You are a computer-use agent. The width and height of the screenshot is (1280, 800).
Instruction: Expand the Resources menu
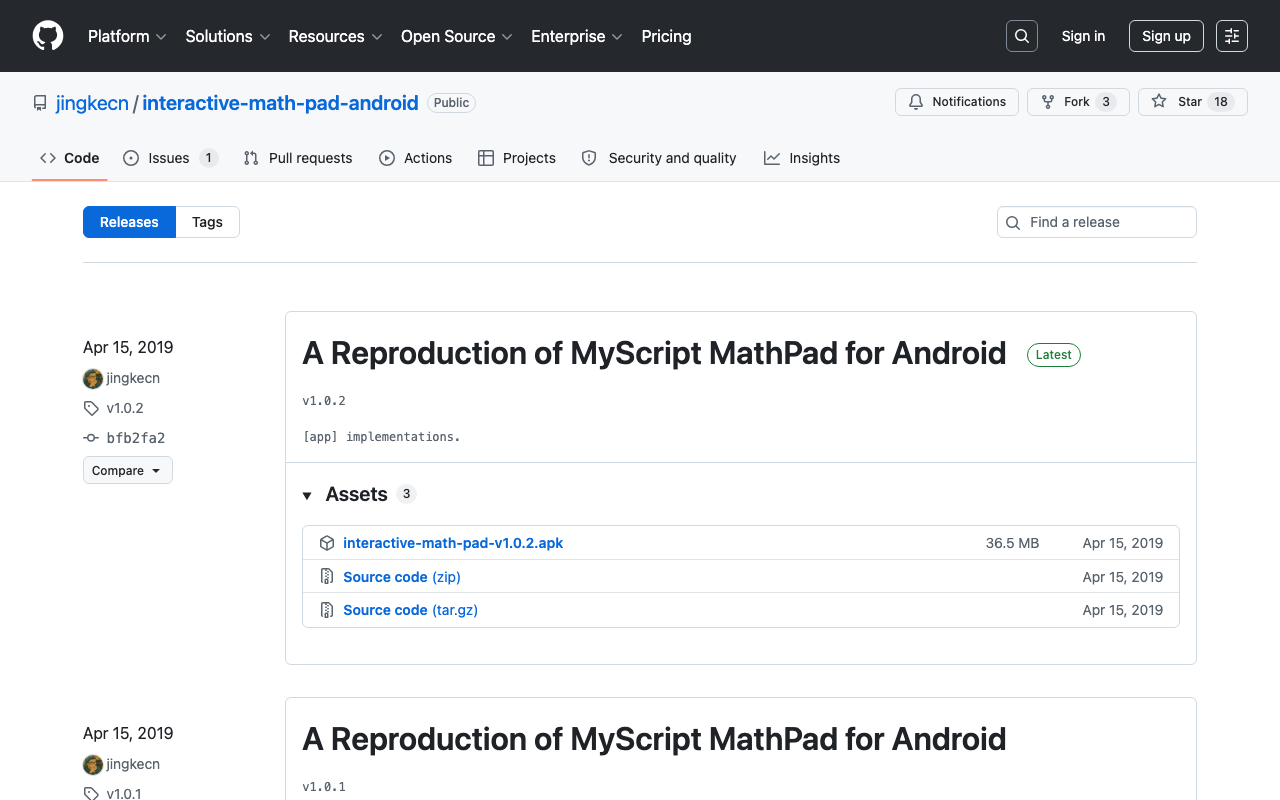336,36
